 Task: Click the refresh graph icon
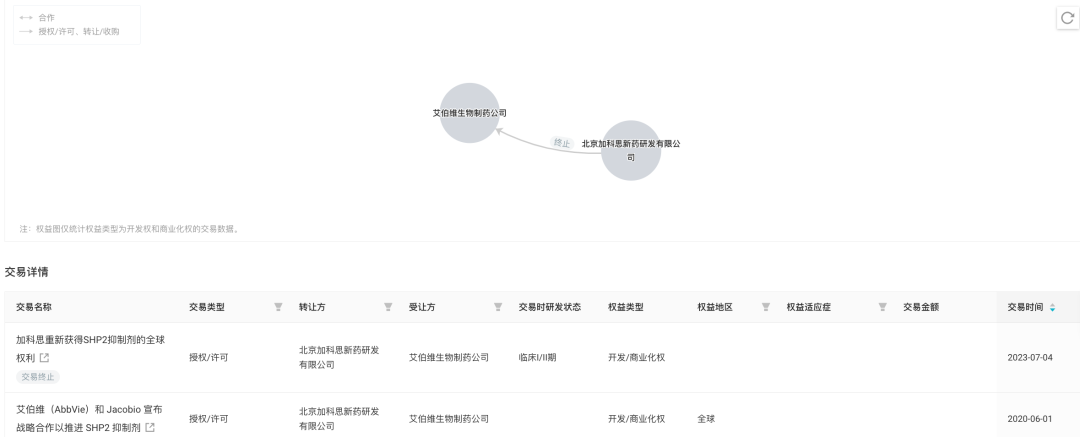click(x=1067, y=19)
